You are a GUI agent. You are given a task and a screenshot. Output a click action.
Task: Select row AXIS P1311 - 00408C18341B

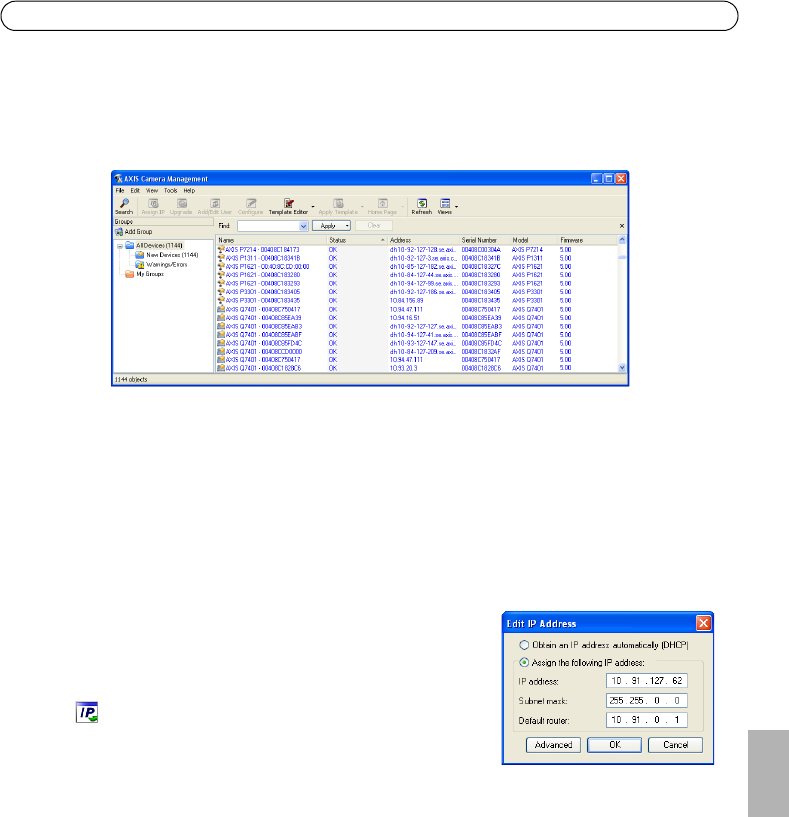417,258
